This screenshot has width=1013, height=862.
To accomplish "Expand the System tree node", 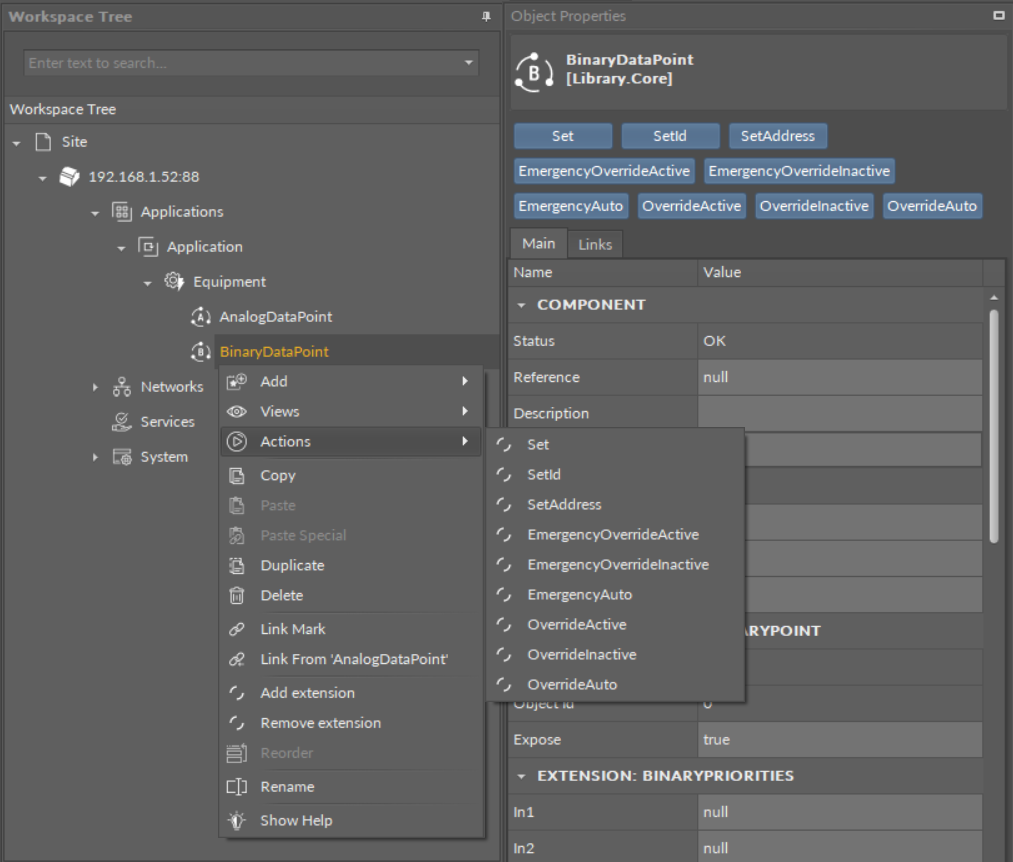I will (95, 457).
